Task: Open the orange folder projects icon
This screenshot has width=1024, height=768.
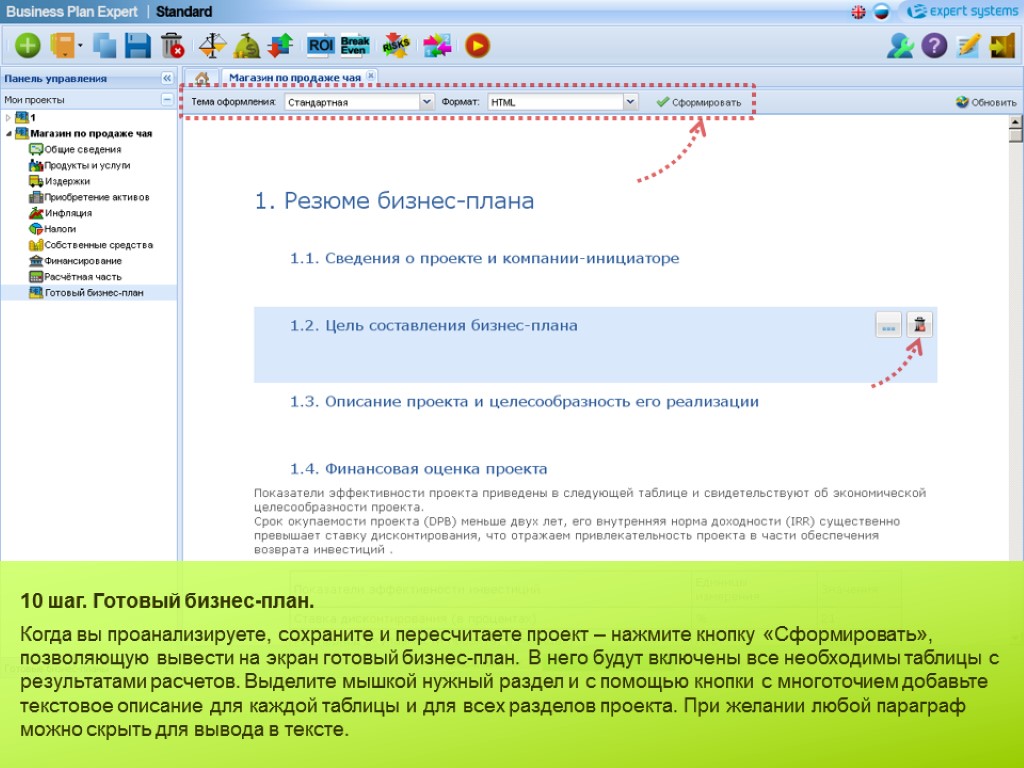Action: (x=63, y=46)
